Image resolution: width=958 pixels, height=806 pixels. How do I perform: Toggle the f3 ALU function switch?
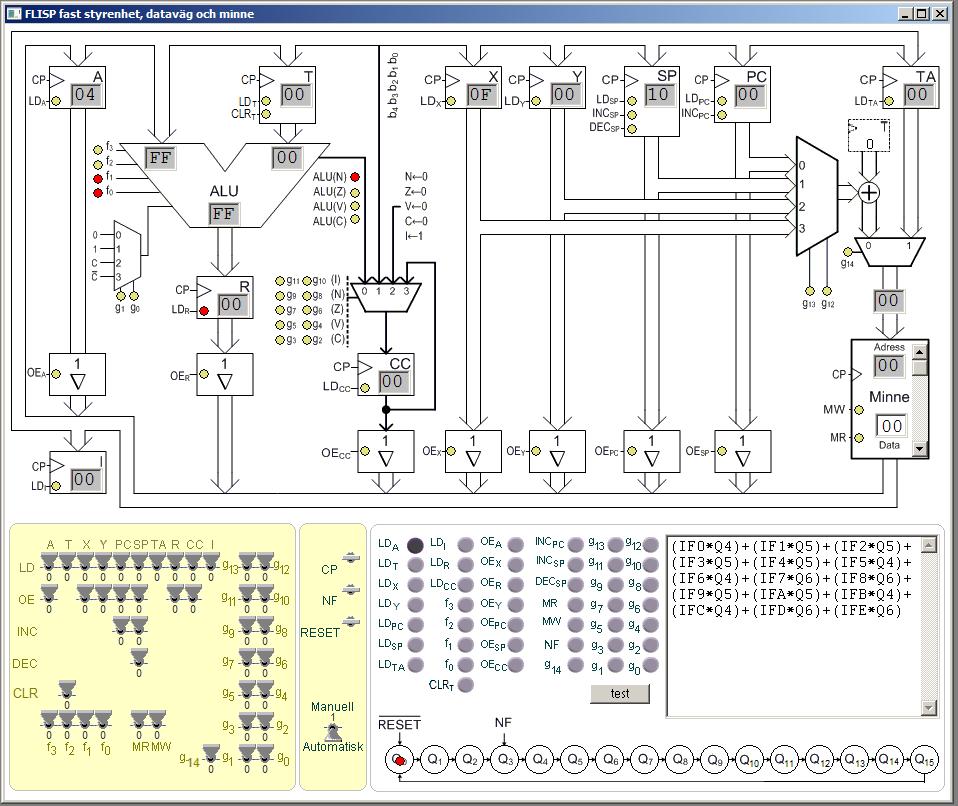pyautogui.click(x=49, y=720)
